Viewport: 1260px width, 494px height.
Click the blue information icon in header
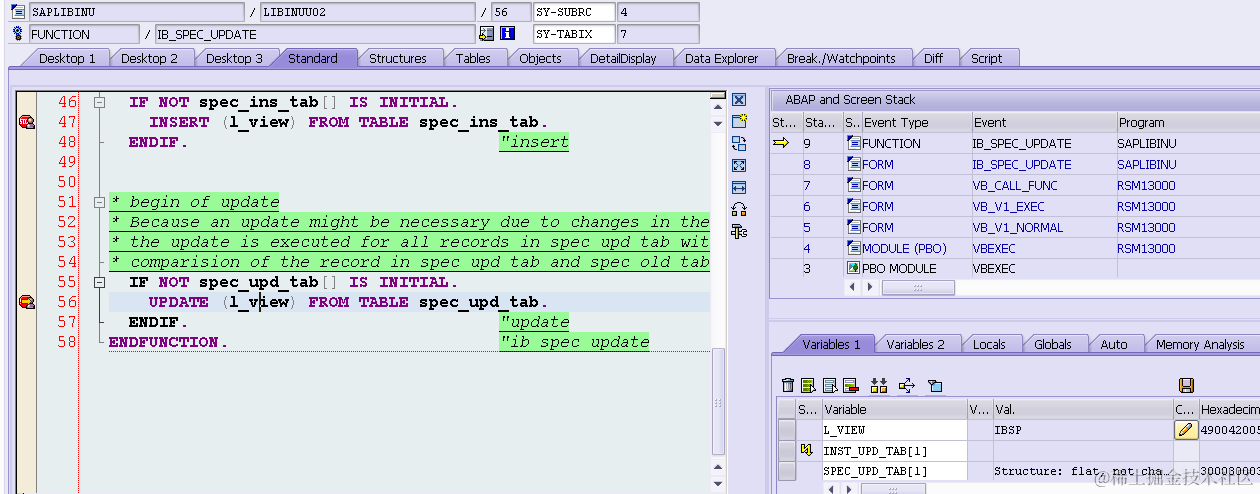pyautogui.click(x=507, y=34)
